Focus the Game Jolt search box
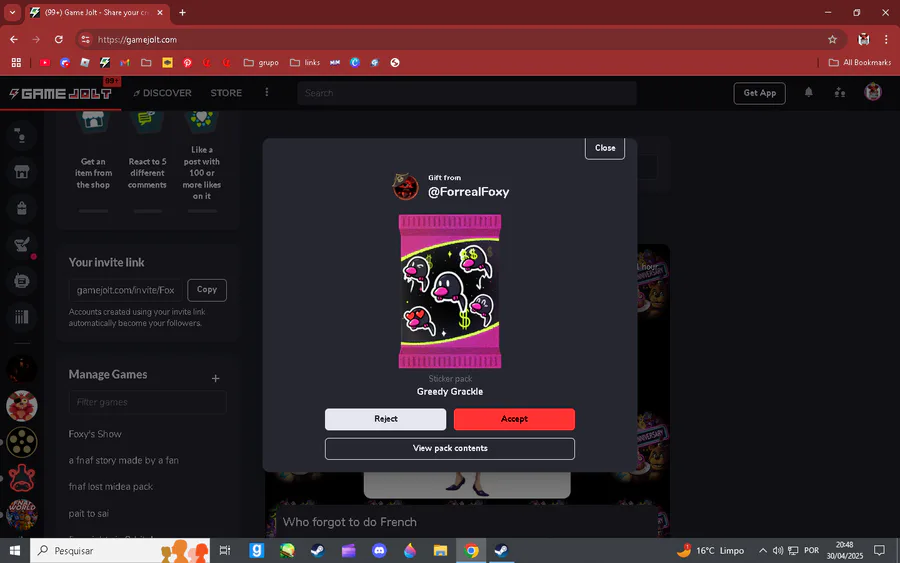Screen dimensions: 900x563 (x=467, y=93)
